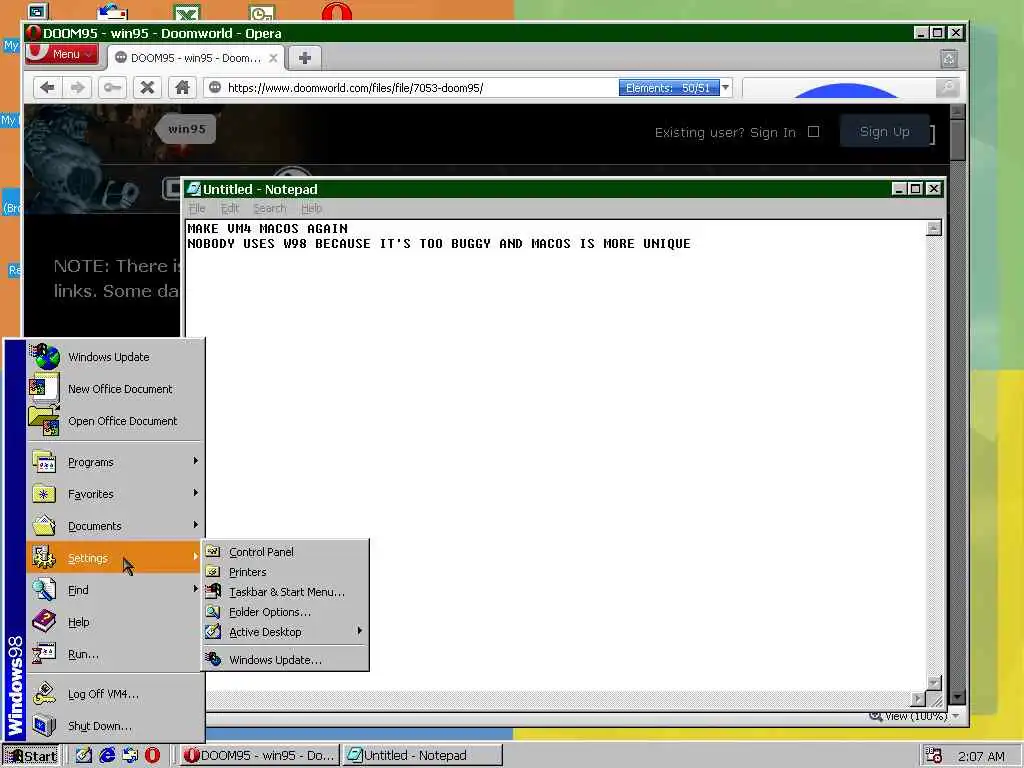Click the Opera back arrow button
This screenshot has height=768, width=1024.
(47, 88)
